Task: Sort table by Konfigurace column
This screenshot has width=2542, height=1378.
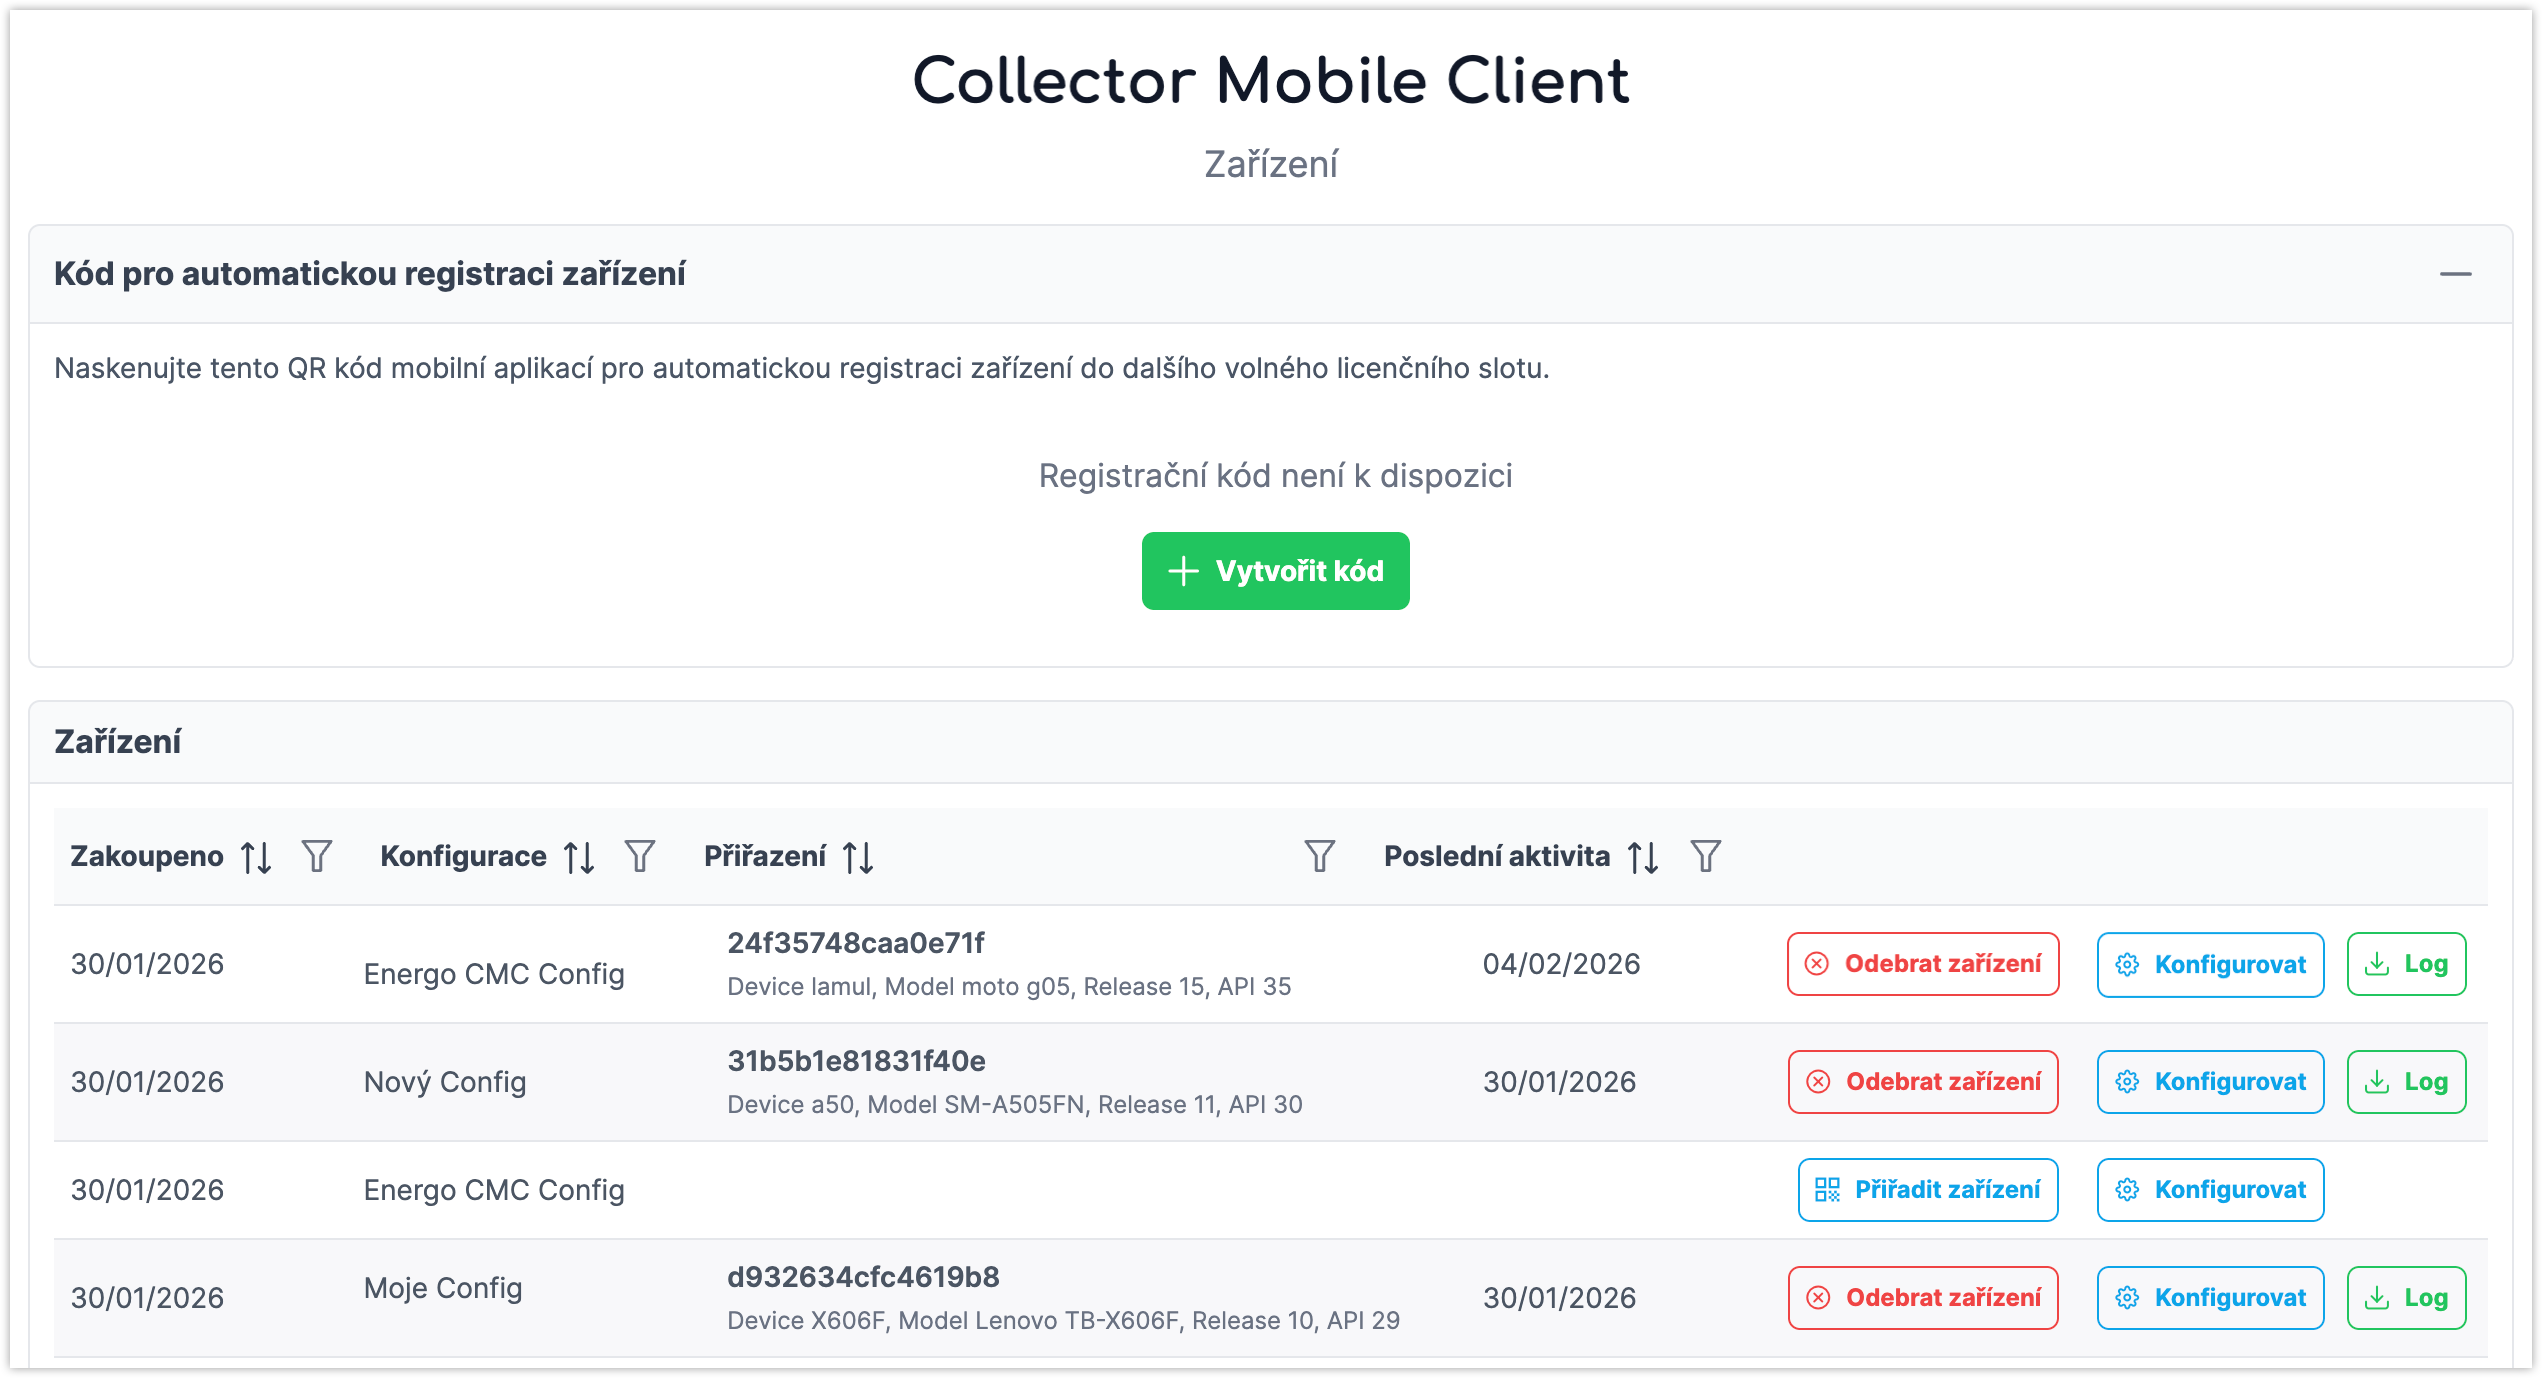Action: click(x=579, y=857)
